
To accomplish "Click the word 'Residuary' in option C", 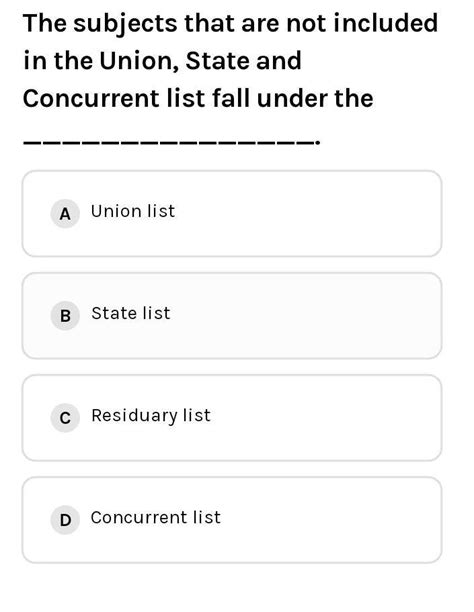I will click(x=135, y=416).
